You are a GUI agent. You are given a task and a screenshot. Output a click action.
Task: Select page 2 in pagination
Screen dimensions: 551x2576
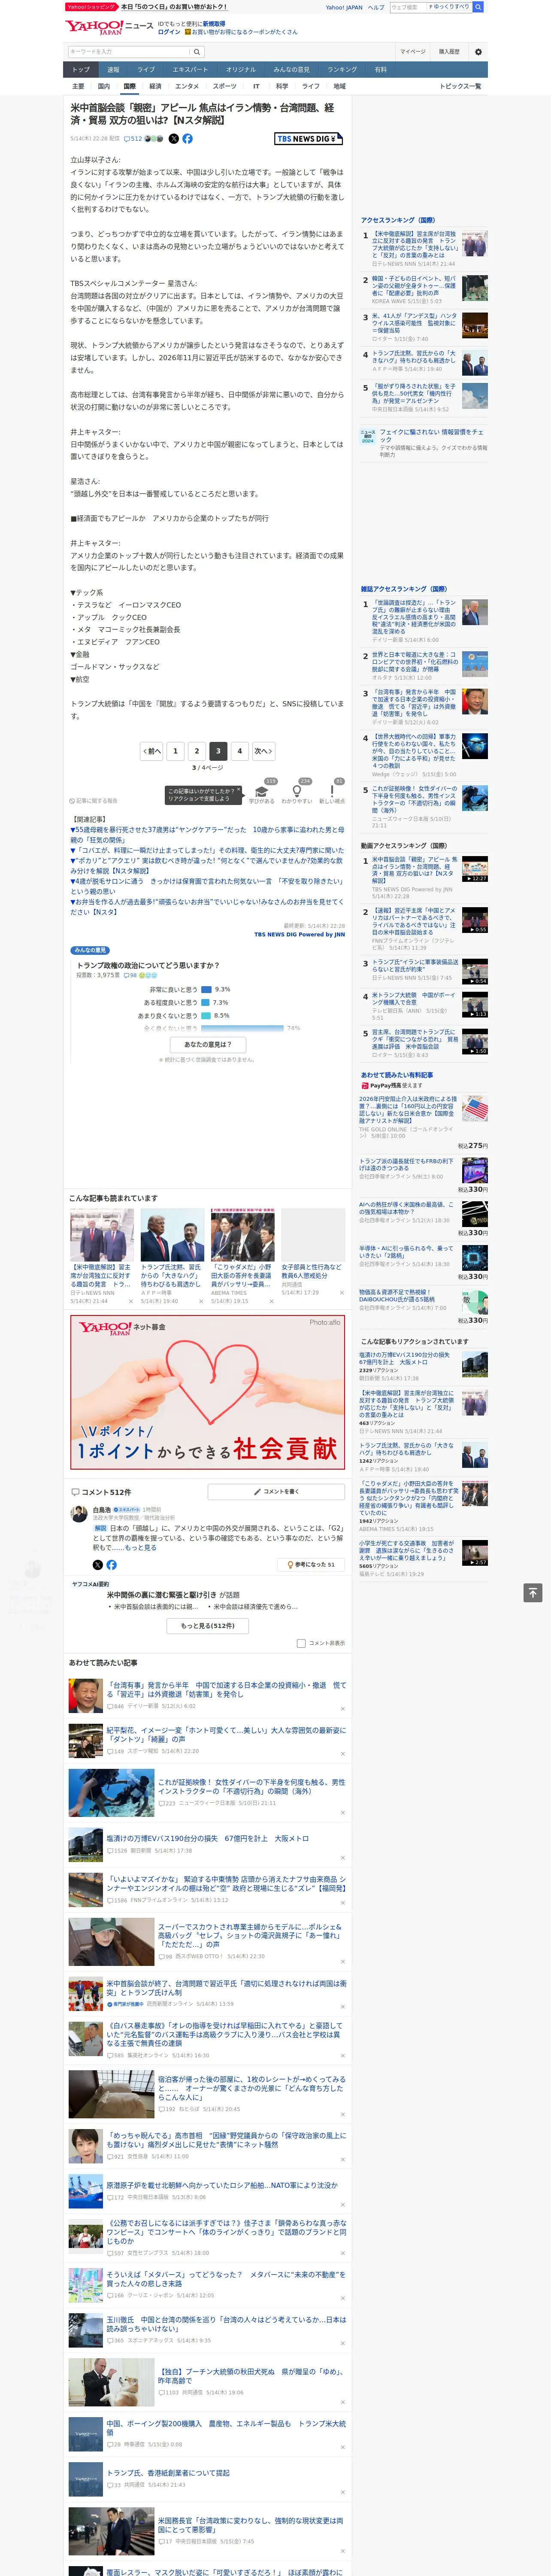tap(197, 751)
